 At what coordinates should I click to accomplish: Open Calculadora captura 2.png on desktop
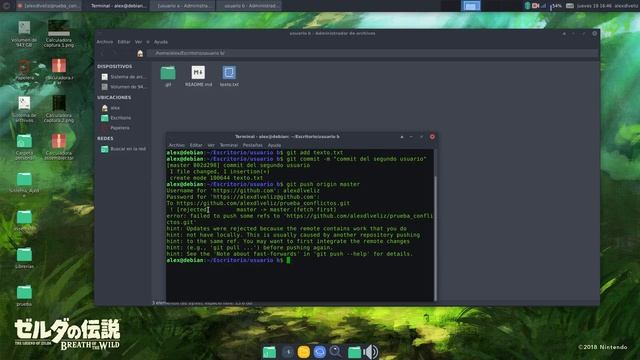[x=59, y=109]
